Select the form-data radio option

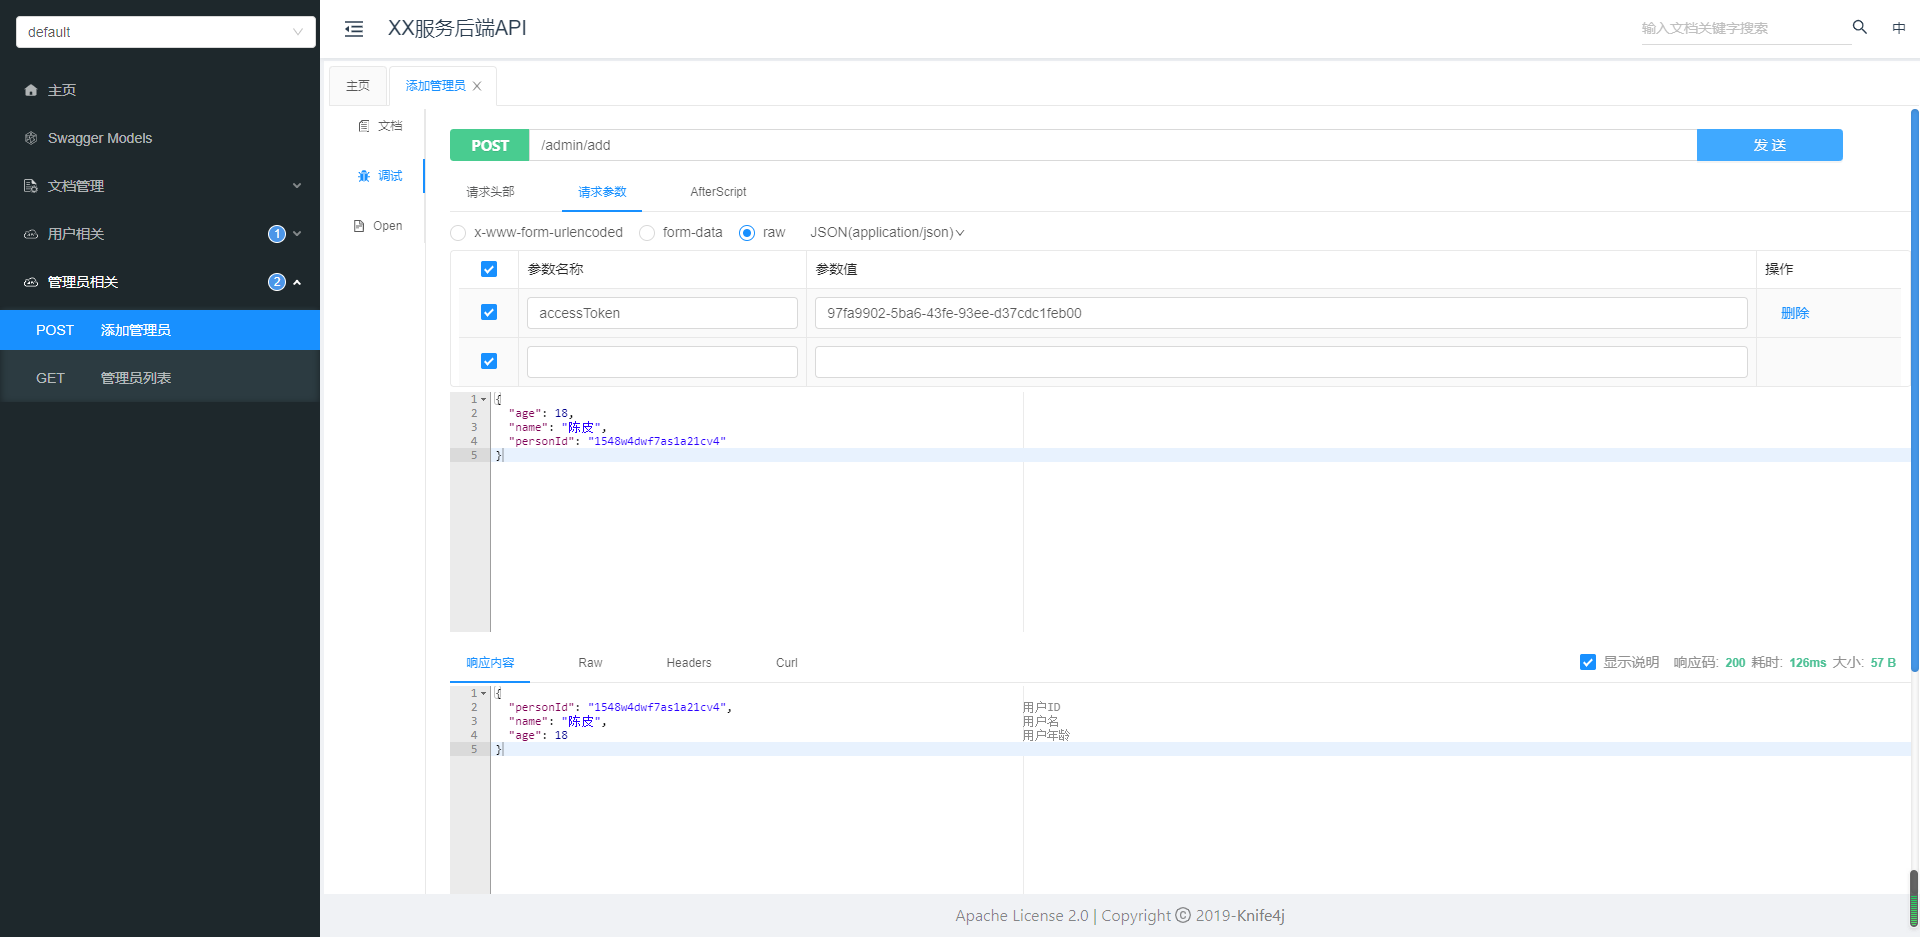[647, 233]
